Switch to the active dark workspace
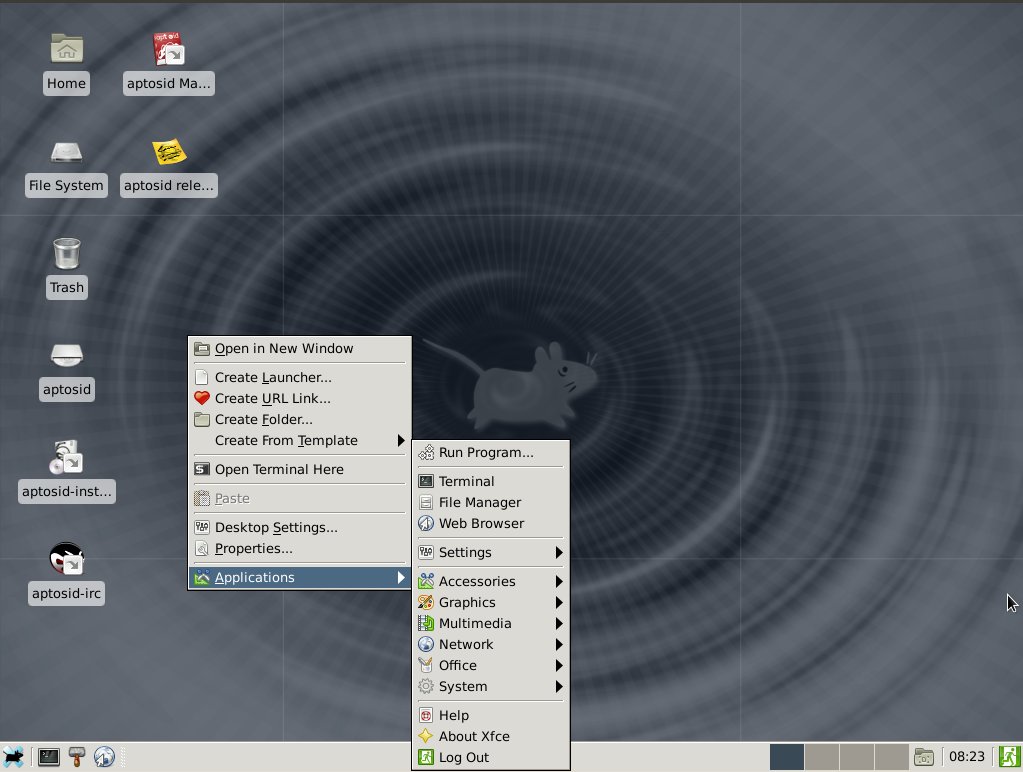This screenshot has height=772, width=1023. 787,757
